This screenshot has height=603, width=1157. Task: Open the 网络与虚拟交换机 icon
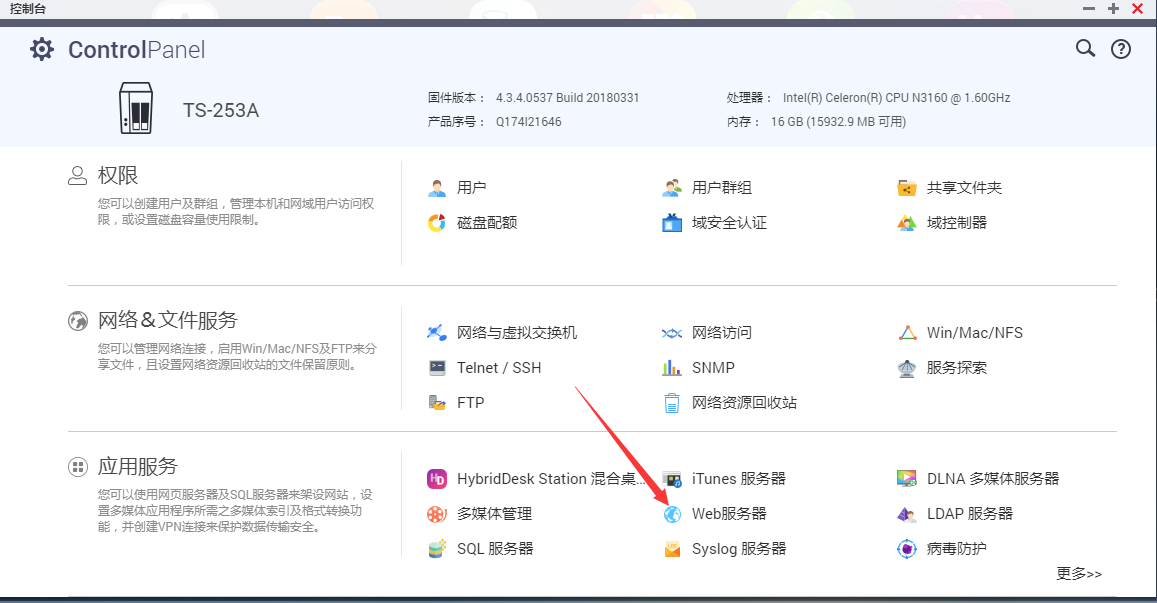[x=437, y=333]
